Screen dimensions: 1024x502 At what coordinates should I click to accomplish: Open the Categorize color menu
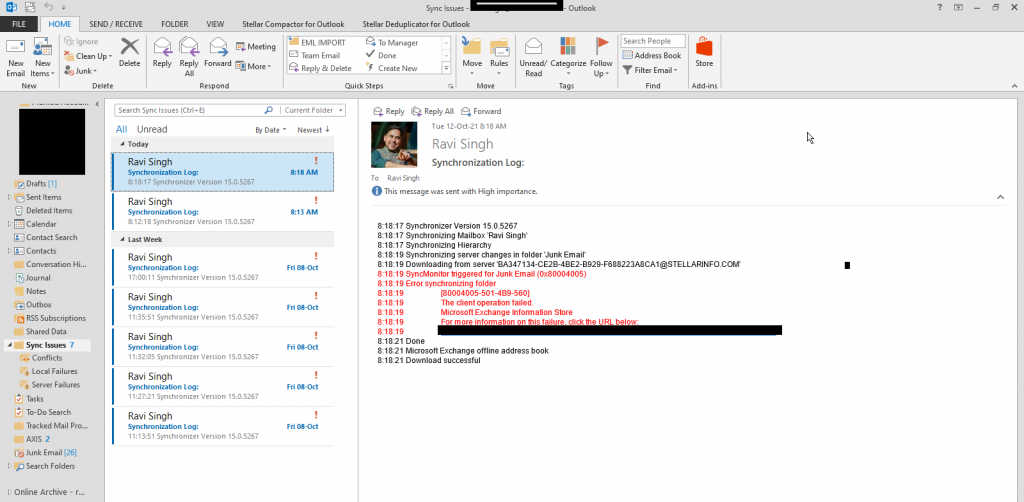tap(568, 57)
